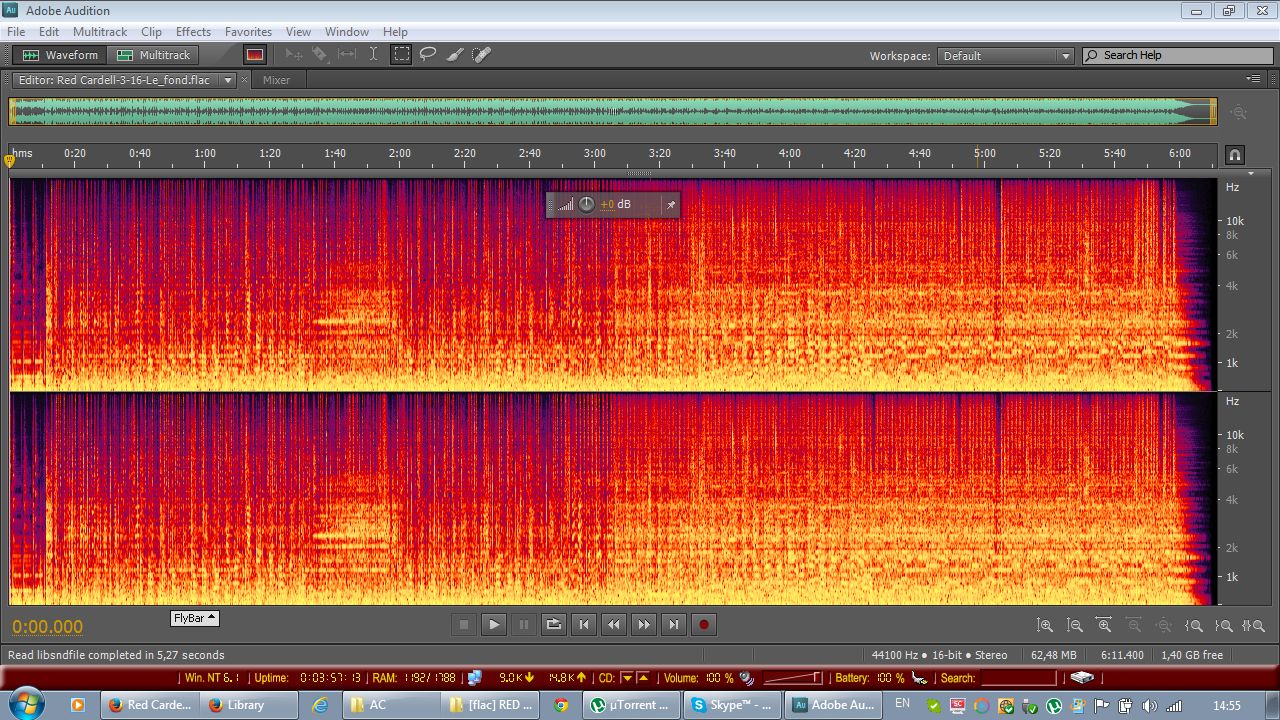Viewport: 1280px width, 720px height.
Task: Select the Lasso Selection tool
Action: (428, 55)
